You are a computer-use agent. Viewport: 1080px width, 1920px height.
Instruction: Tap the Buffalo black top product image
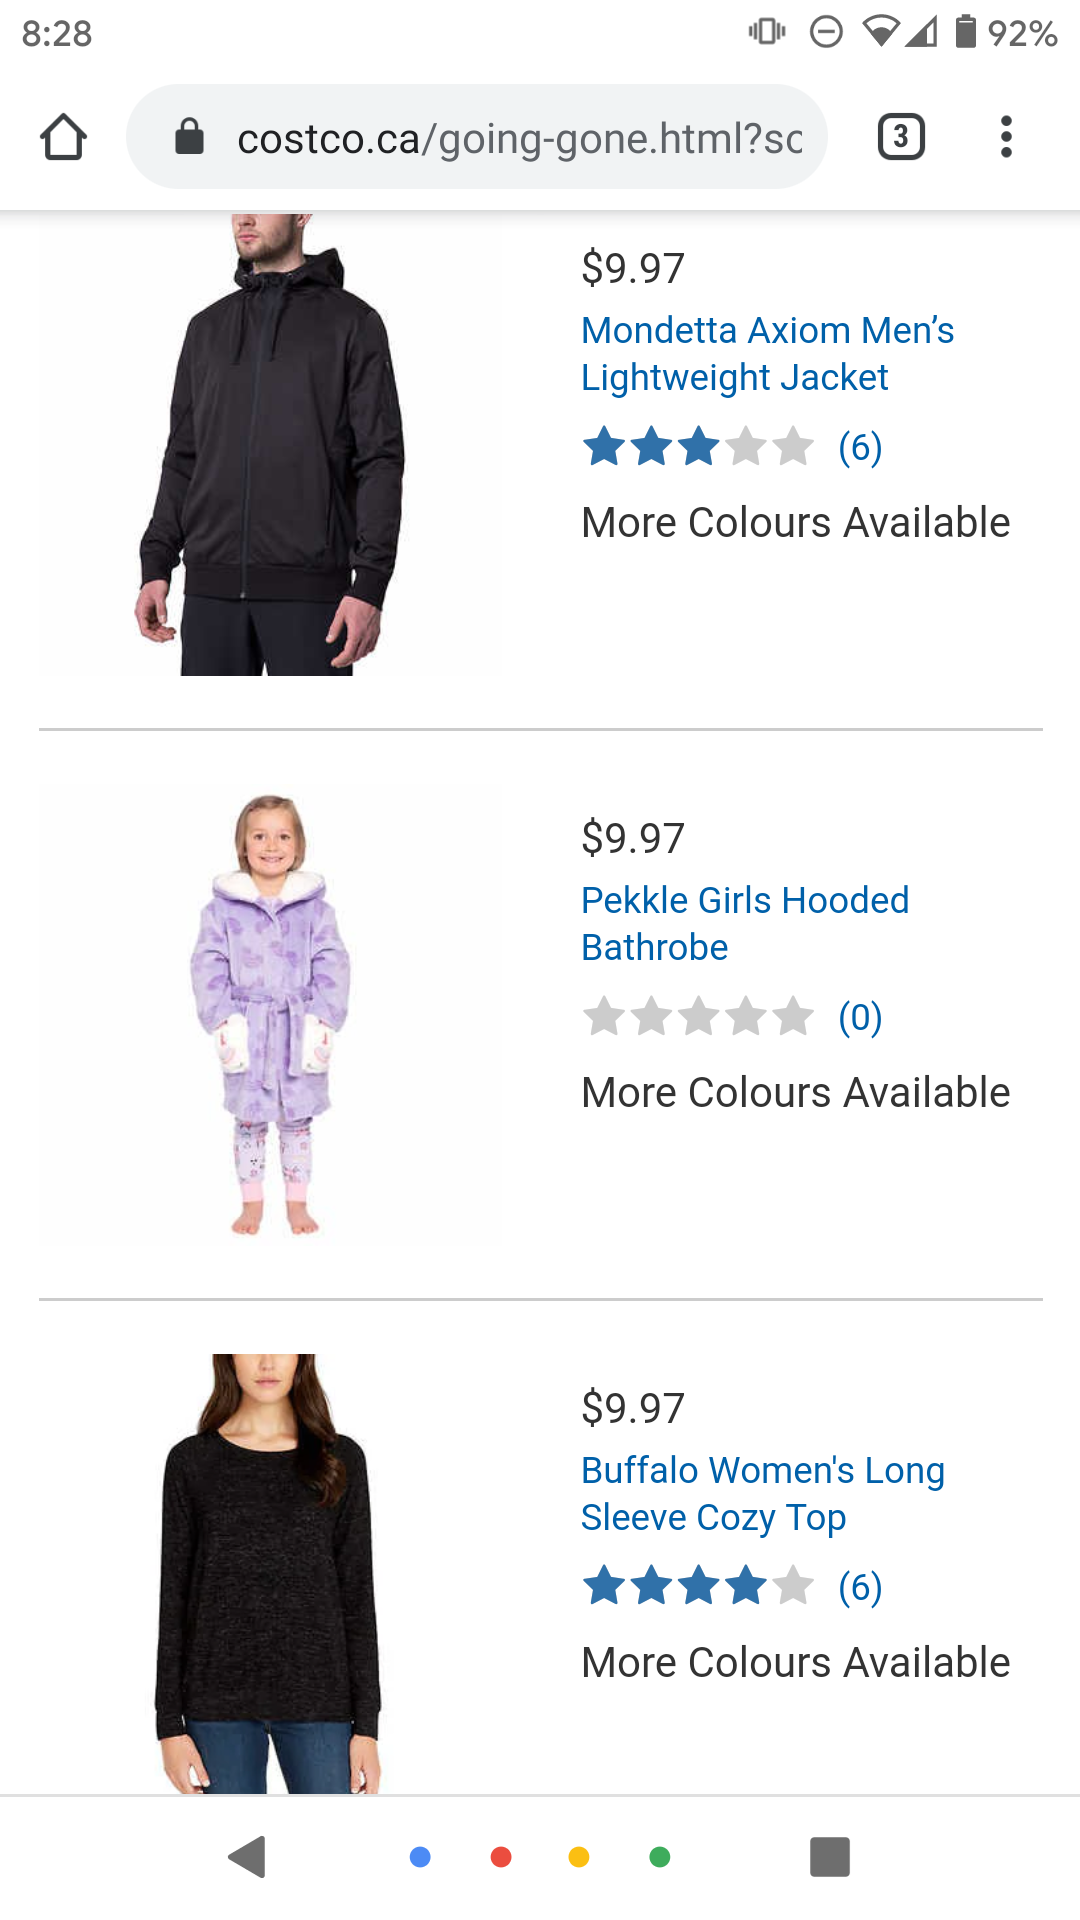(268, 1573)
